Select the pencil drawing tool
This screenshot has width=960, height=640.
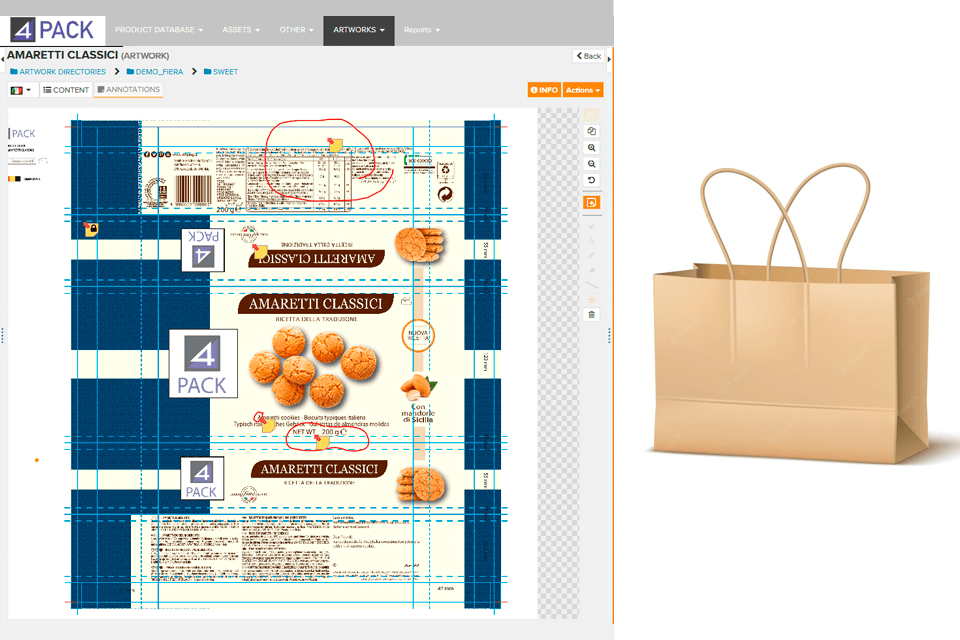pos(591,255)
